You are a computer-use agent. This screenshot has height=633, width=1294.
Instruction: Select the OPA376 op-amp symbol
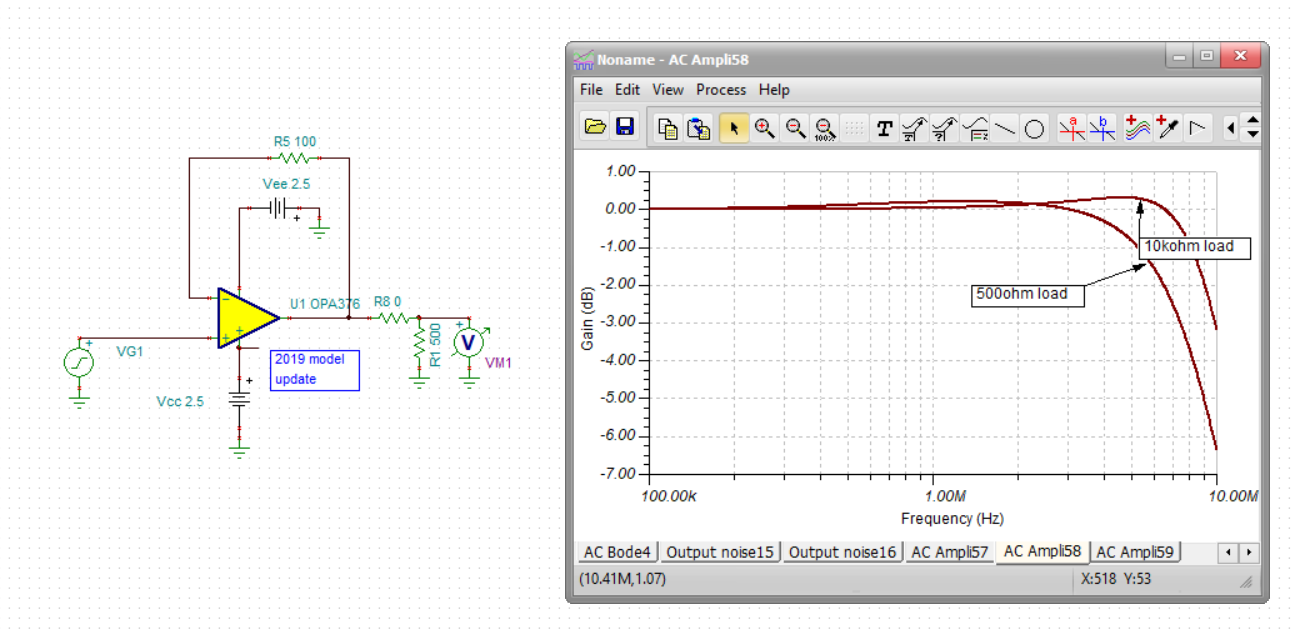(247, 318)
